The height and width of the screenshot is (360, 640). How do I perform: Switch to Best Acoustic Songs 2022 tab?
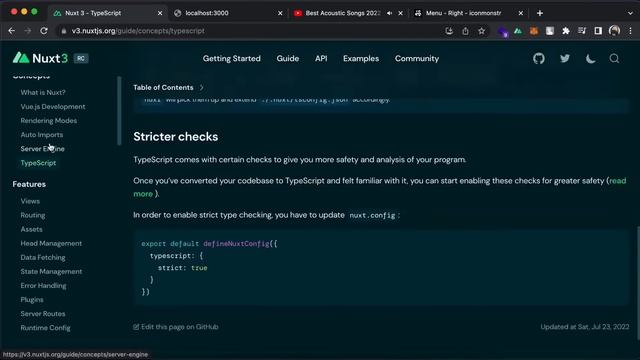pyautogui.click(x=347, y=13)
